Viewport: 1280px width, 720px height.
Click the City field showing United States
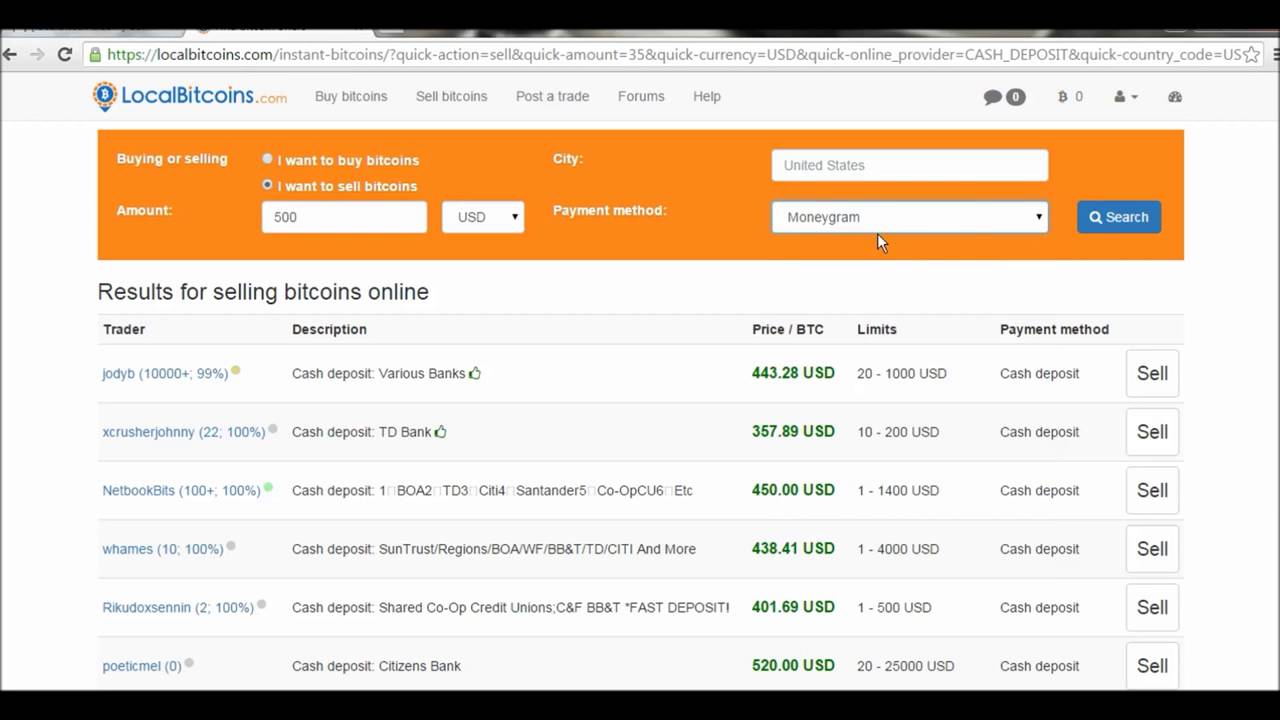click(x=910, y=165)
